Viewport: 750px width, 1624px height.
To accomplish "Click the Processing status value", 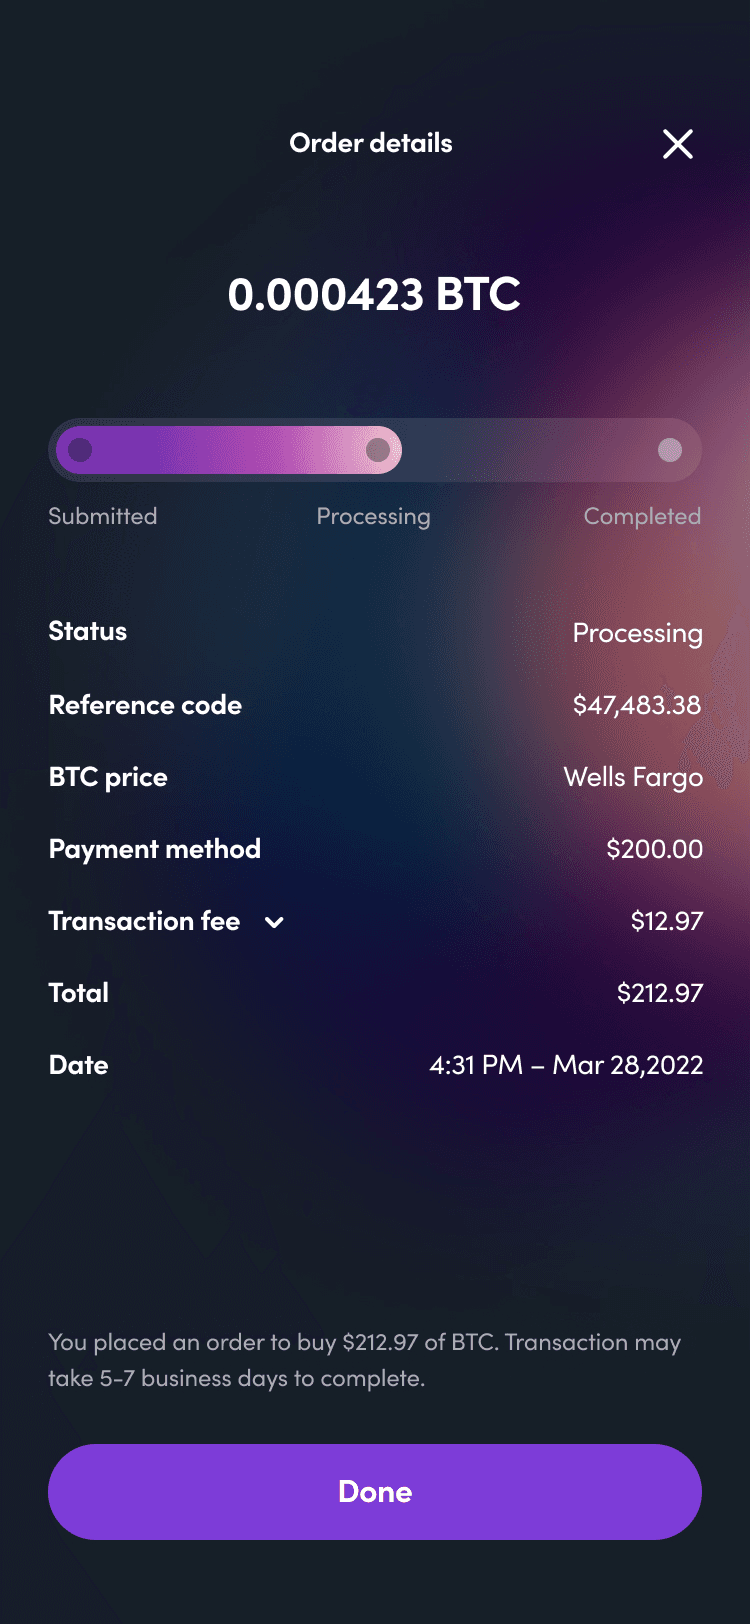I will click(637, 633).
